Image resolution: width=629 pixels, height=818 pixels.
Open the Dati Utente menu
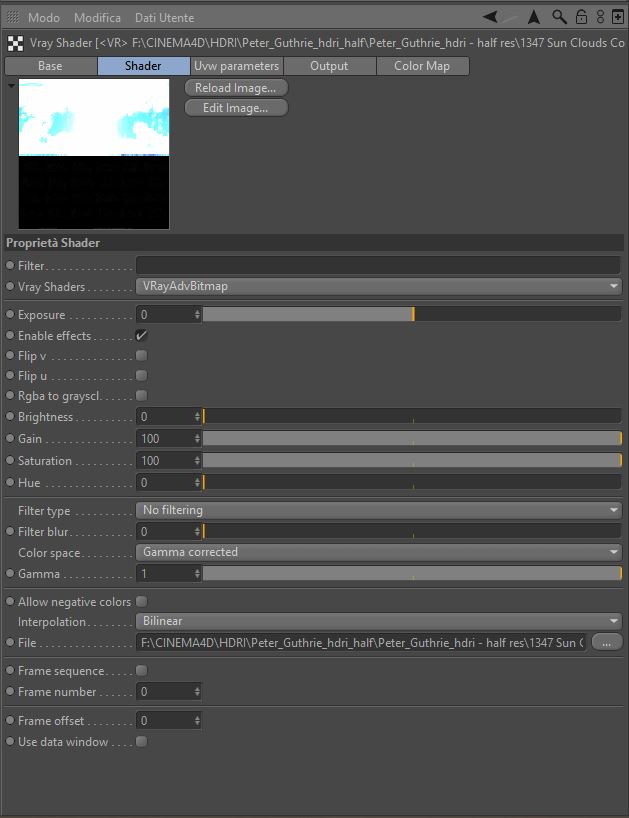pyautogui.click(x=164, y=18)
